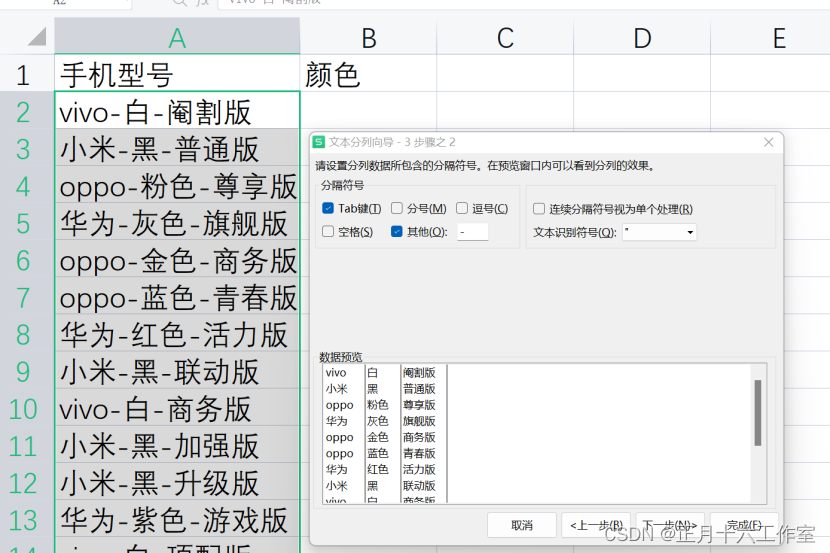
Task: Select column B header
Action: coord(368,37)
